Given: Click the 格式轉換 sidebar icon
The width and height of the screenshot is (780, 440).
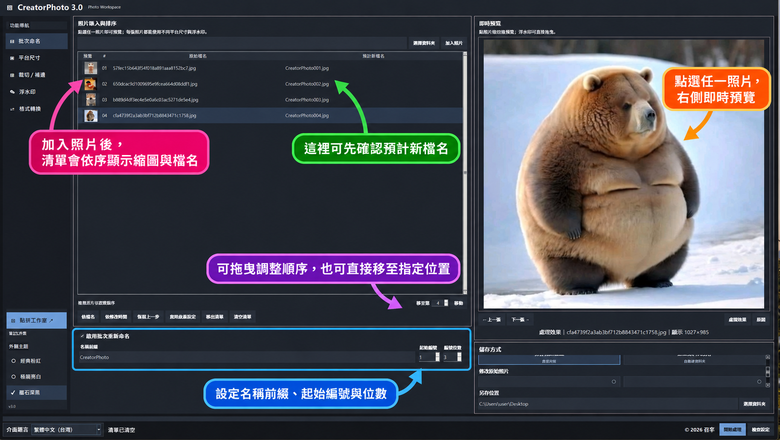Looking at the screenshot, I should [12, 109].
